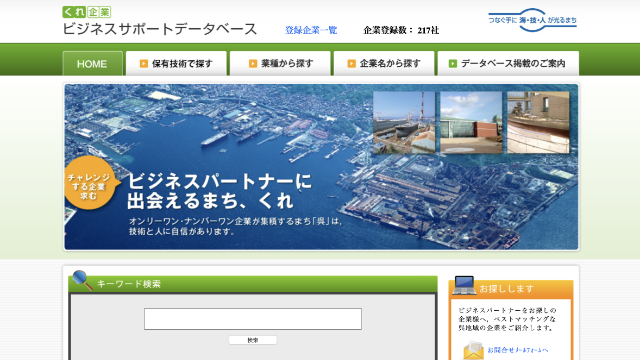Click the くれ企業 green logo
The height and width of the screenshot is (360, 640).
(87, 12)
